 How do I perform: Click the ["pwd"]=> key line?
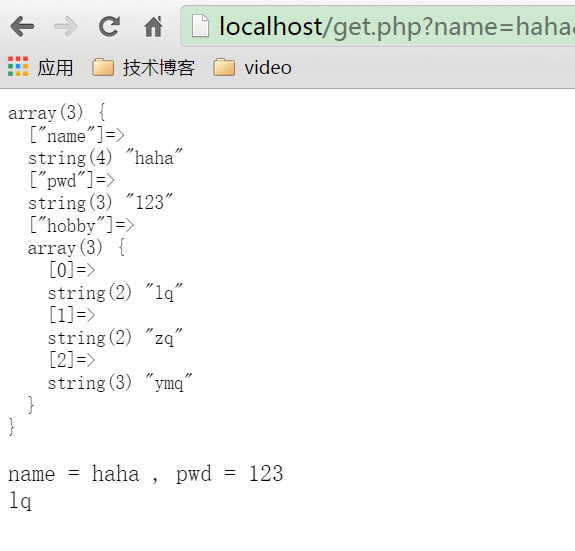point(72,180)
